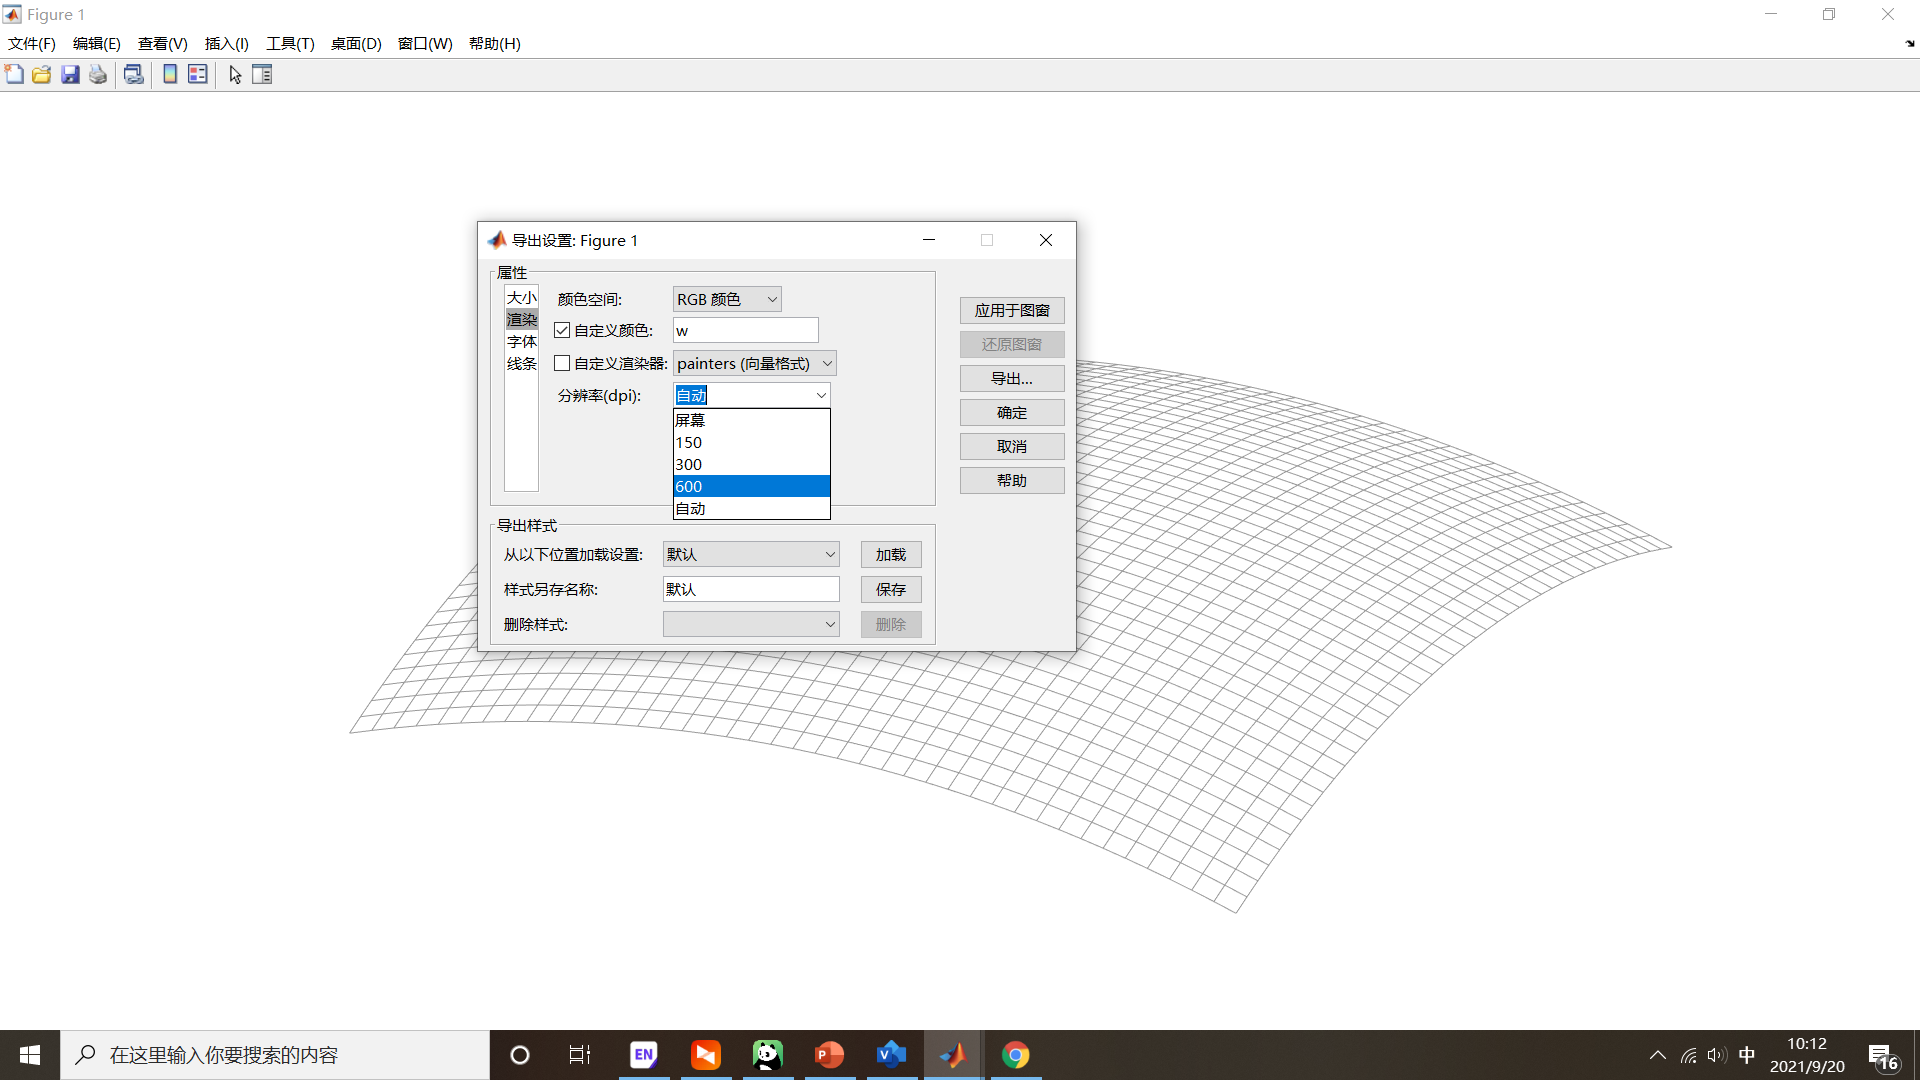Enable Edit Plot arrow tool
Viewport: 1920px width, 1080px height.
click(235, 74)
